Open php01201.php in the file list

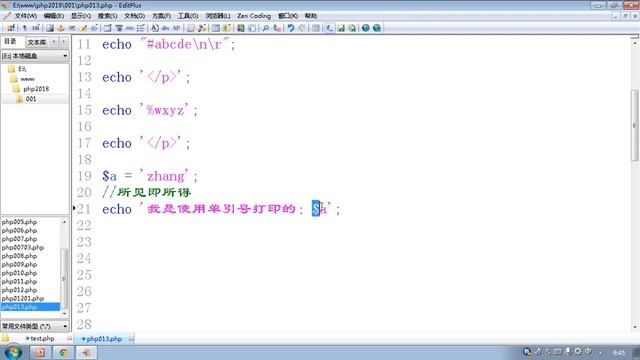point(22,298)
